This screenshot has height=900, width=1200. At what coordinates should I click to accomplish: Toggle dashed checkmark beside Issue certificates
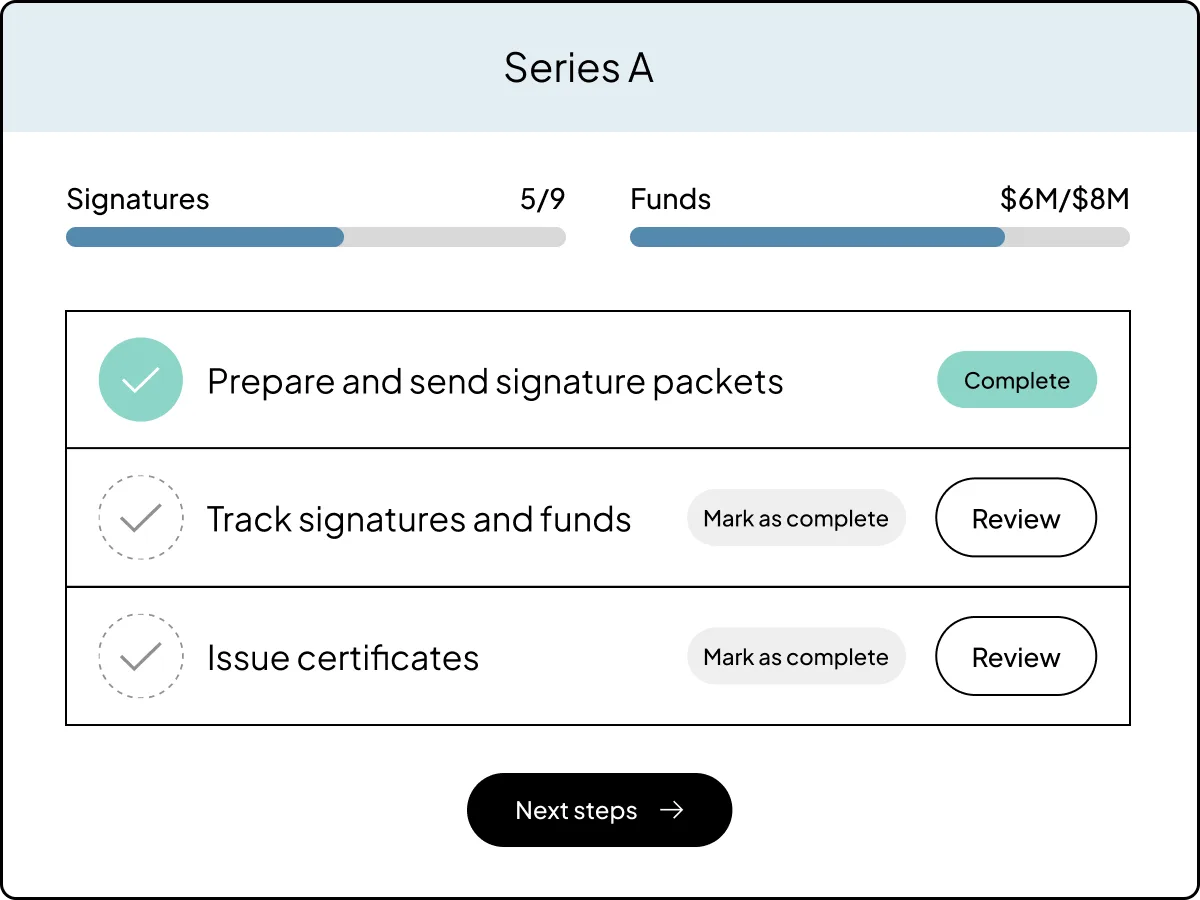pos(141,656)
